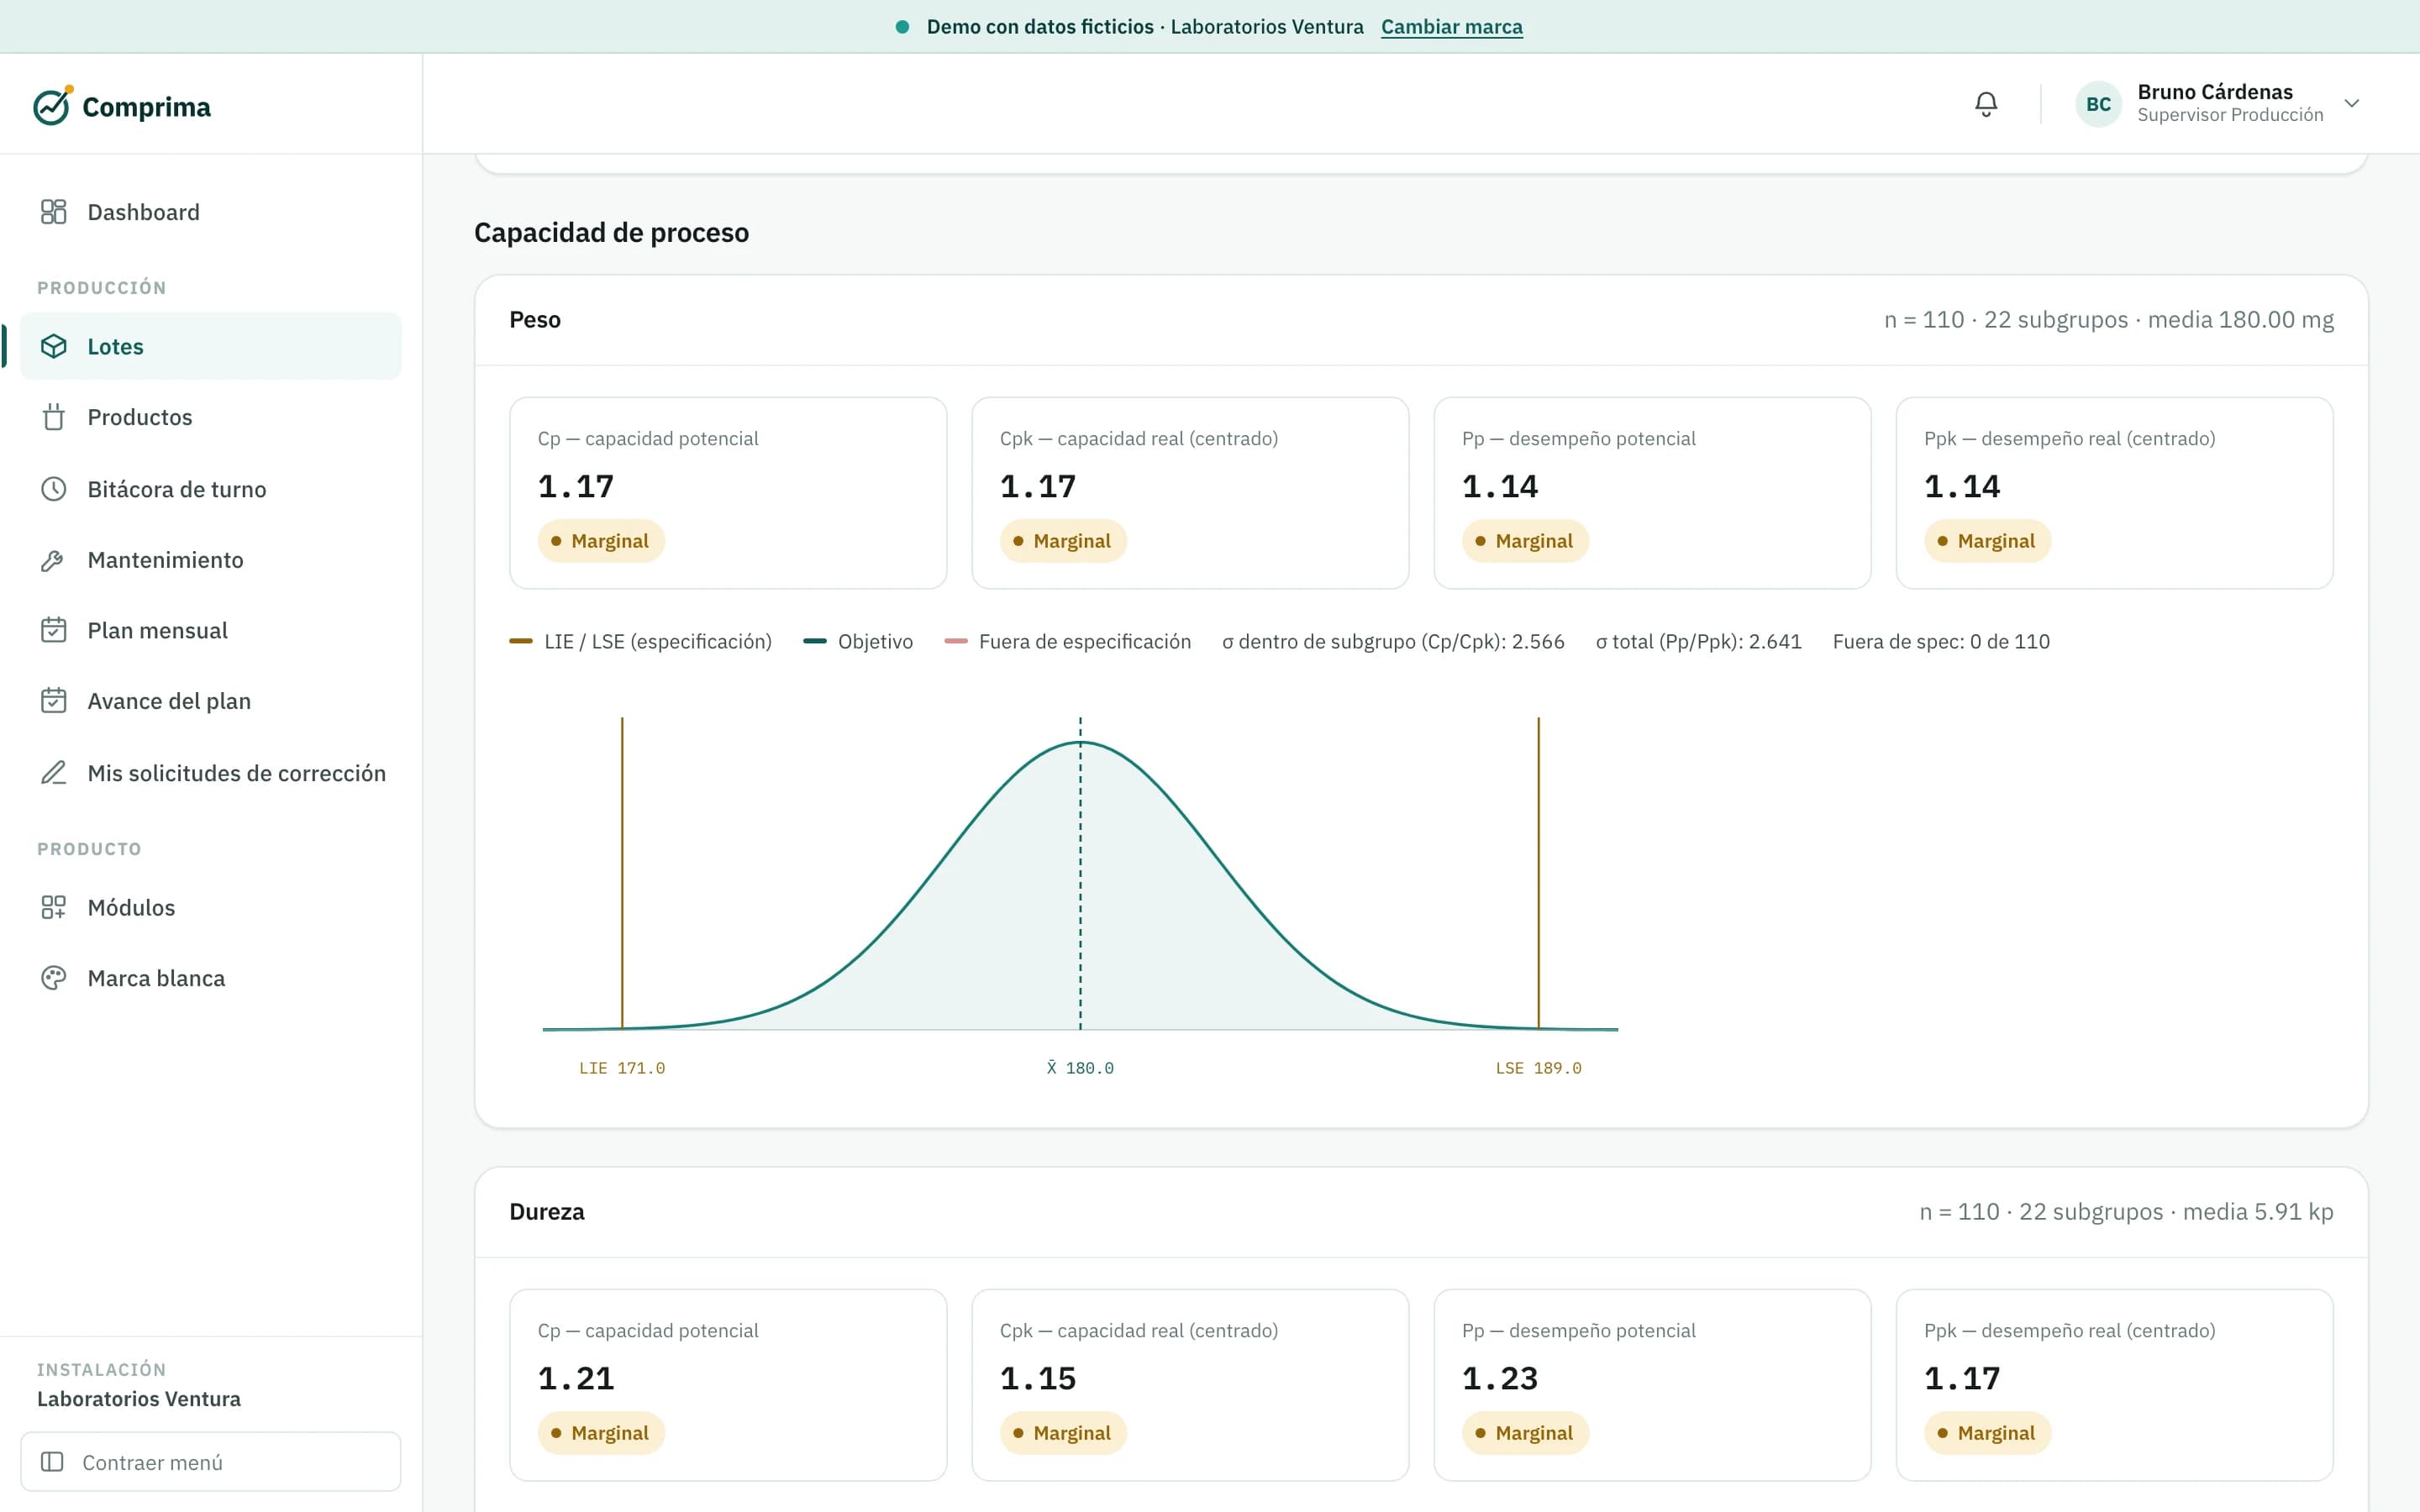Click the text 'Fuera de spec: 0 de 110'
This screenshot has width=2420, height=1512.
pos(1941,641)
